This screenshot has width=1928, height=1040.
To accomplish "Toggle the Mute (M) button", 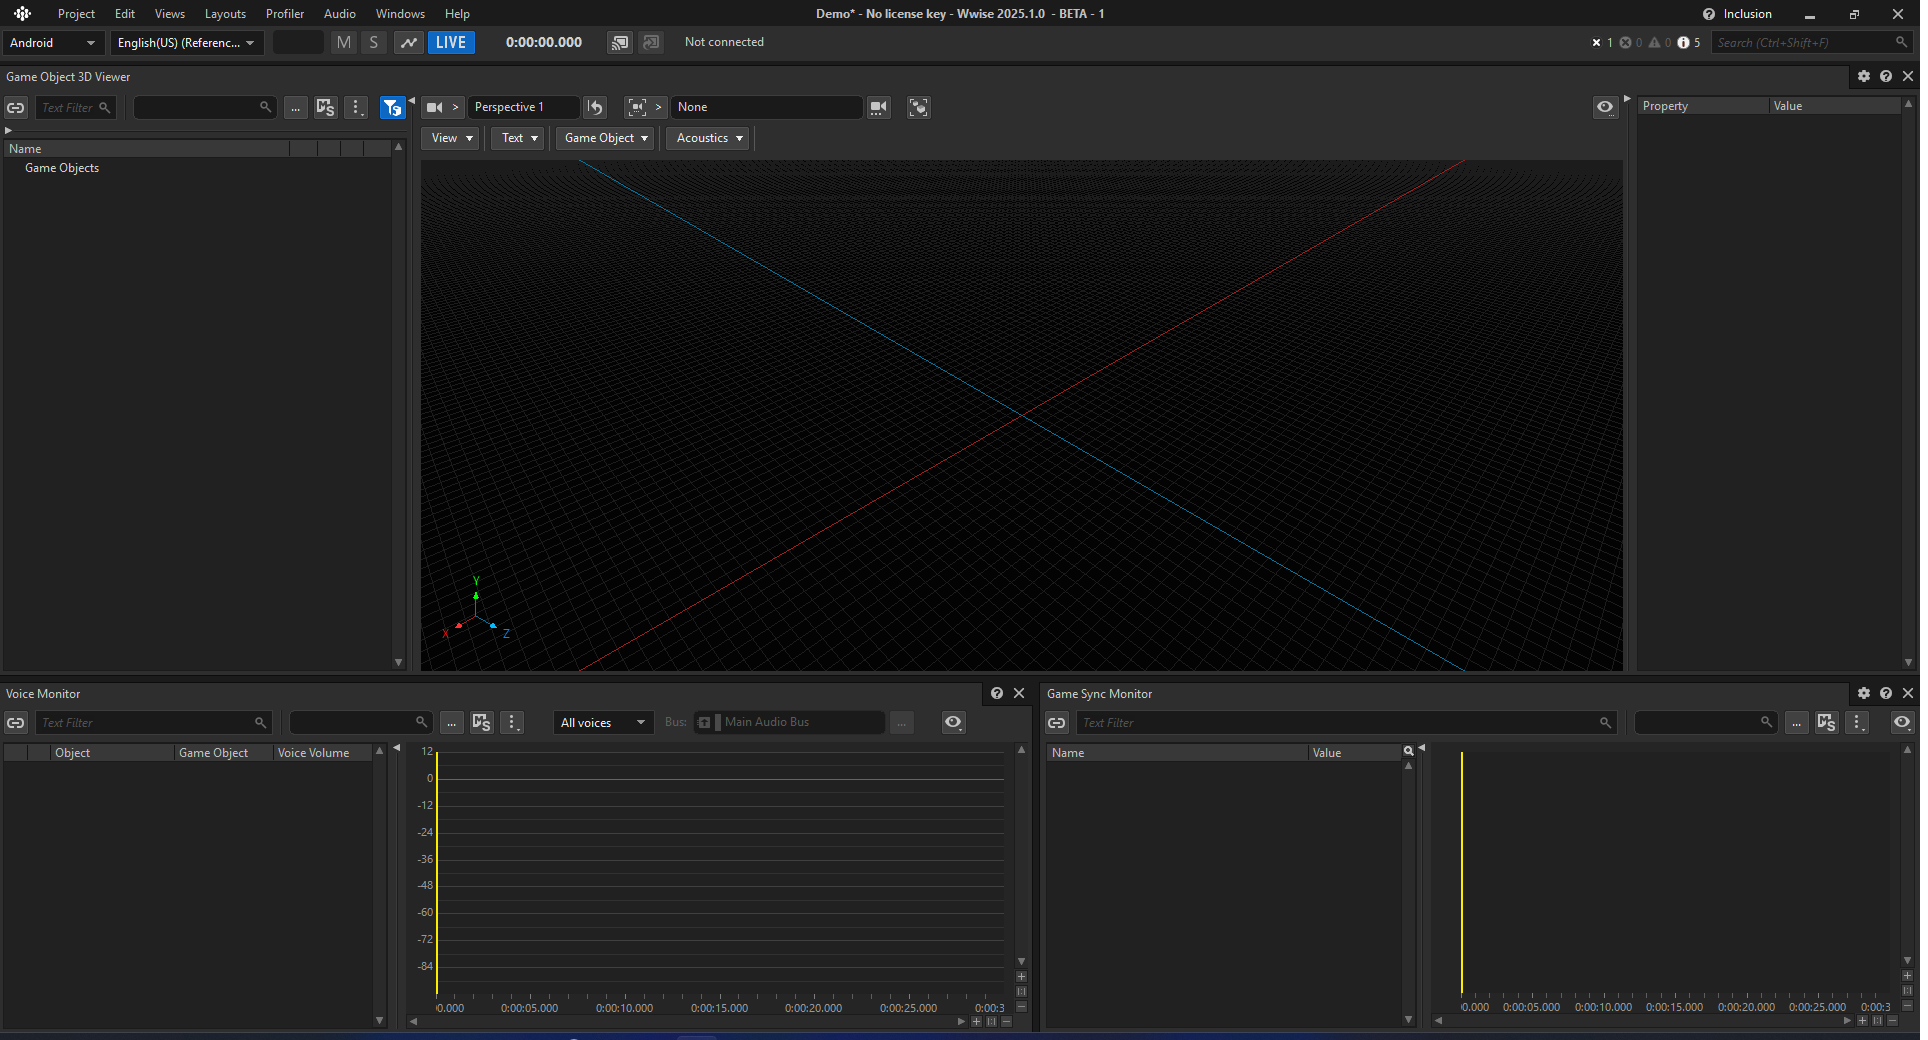I will (344, 42).
